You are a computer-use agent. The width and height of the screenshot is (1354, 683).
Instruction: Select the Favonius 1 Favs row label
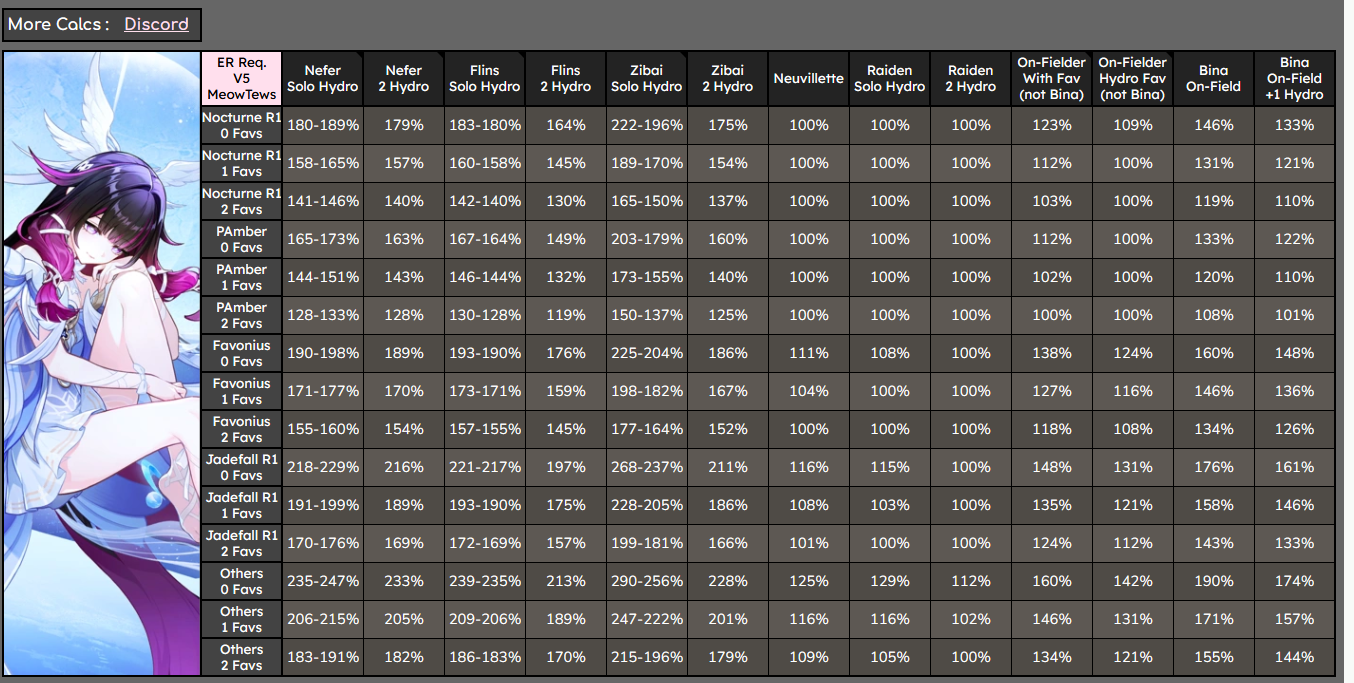point(241,391)
